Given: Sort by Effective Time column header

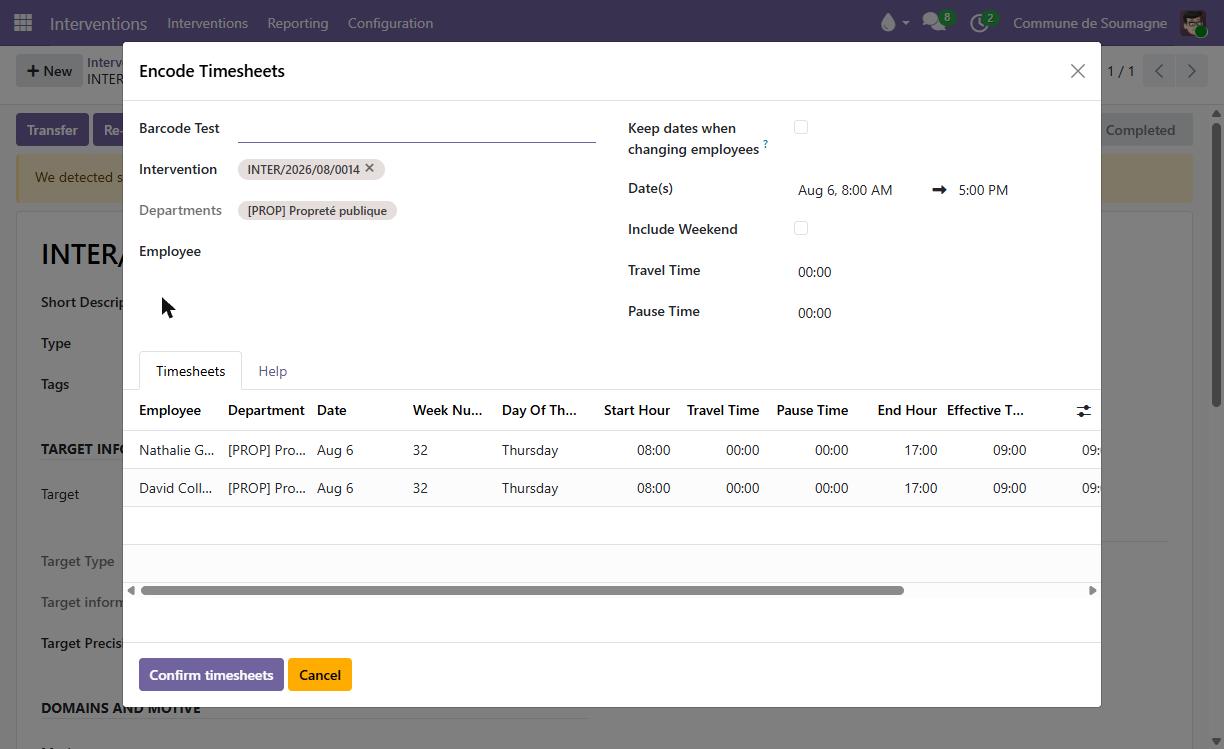Looking at the screenshot, I should click(x=985, y=410).
